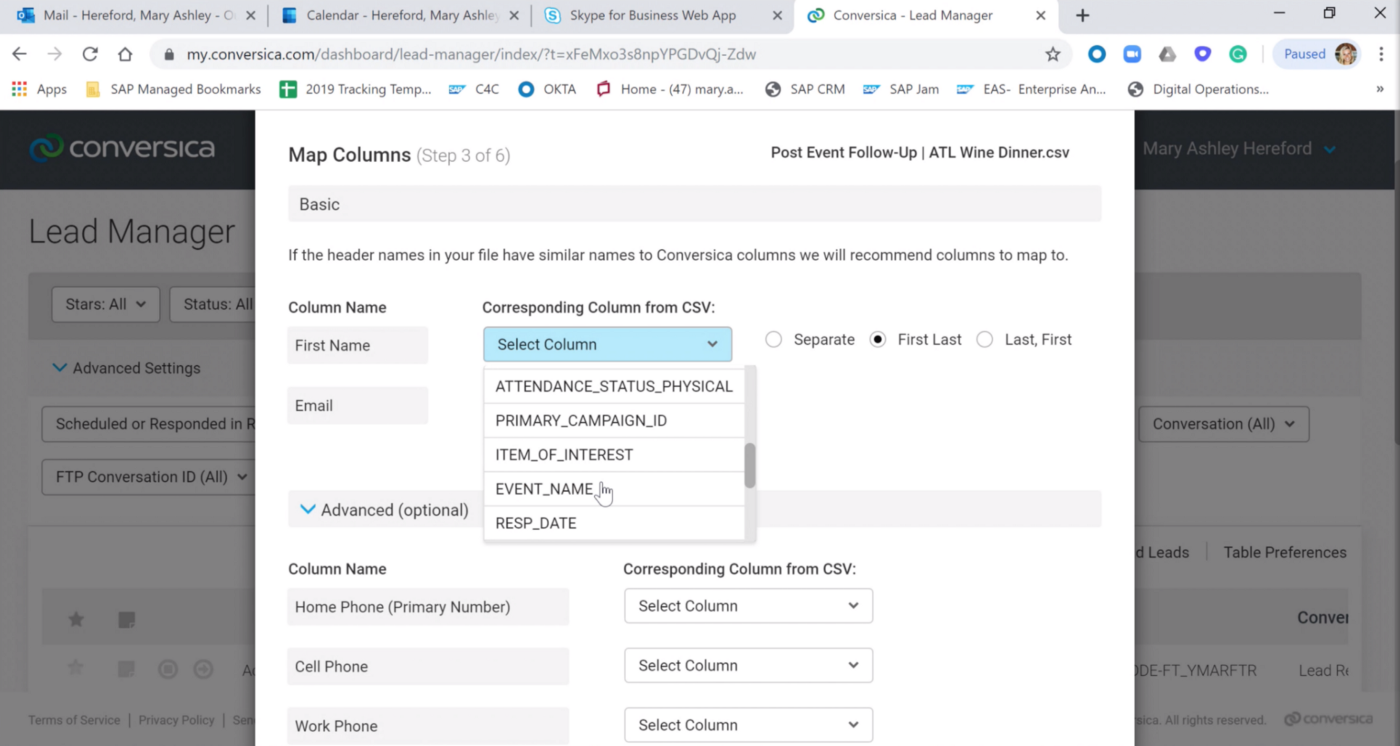
Task: Click the Paused profile button
Action: [x=1319, y=54]
